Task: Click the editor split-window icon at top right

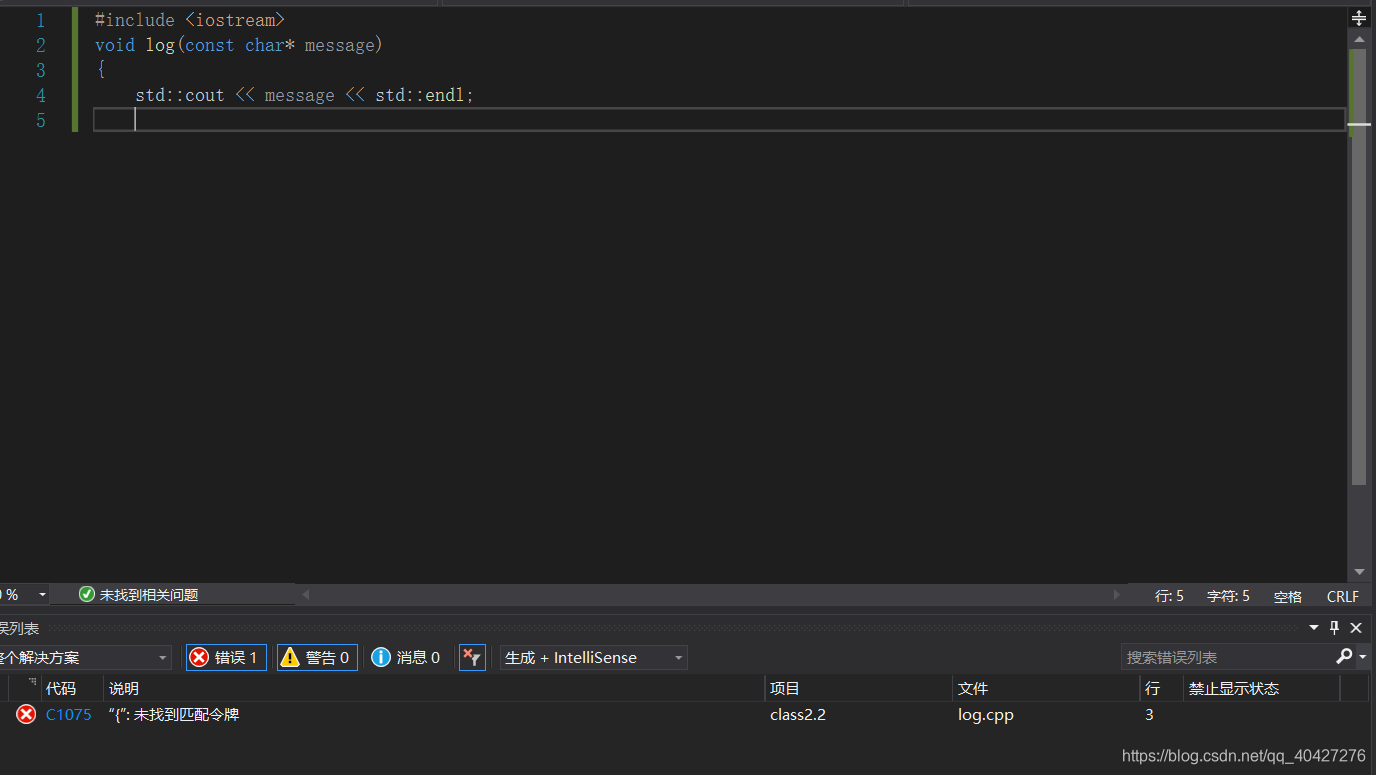Action: 1359,18
